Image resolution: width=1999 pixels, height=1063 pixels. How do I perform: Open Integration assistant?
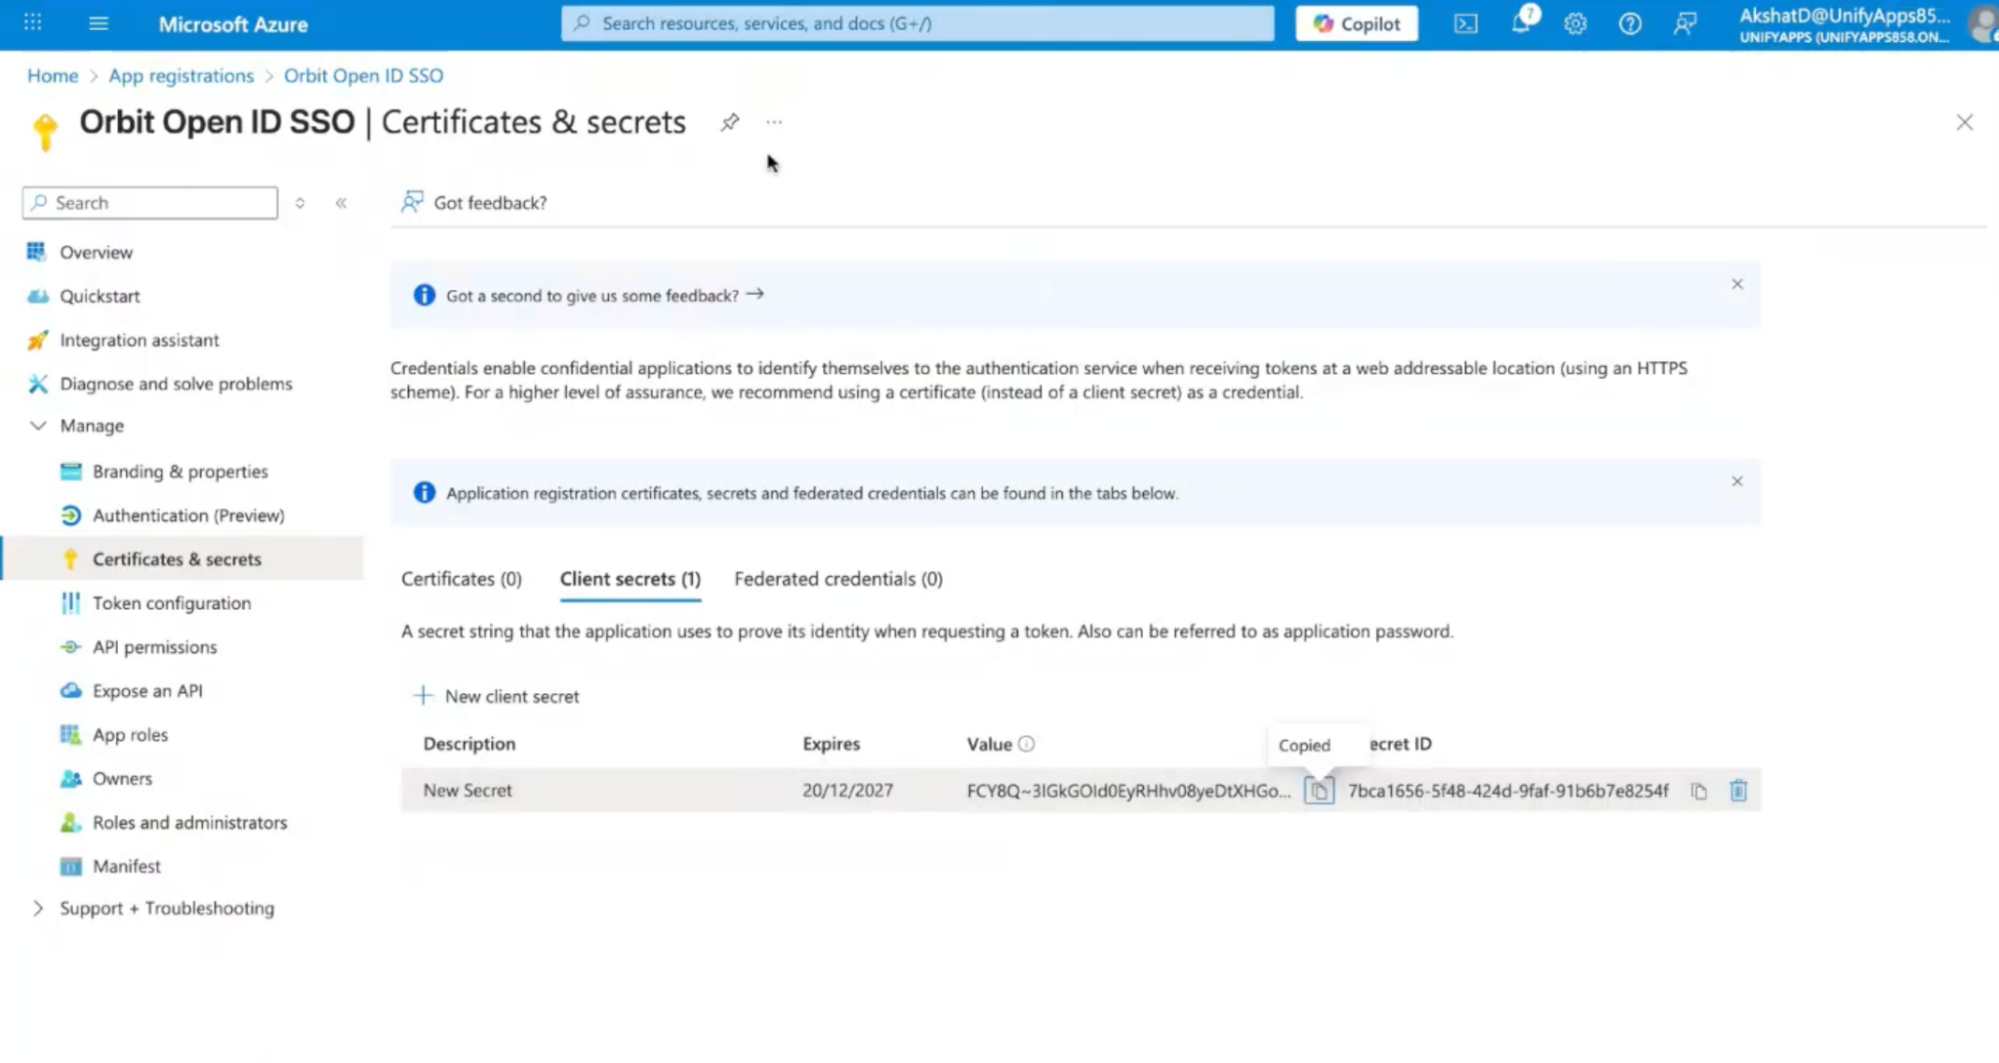pyautogui.click(x=139, y=340)
